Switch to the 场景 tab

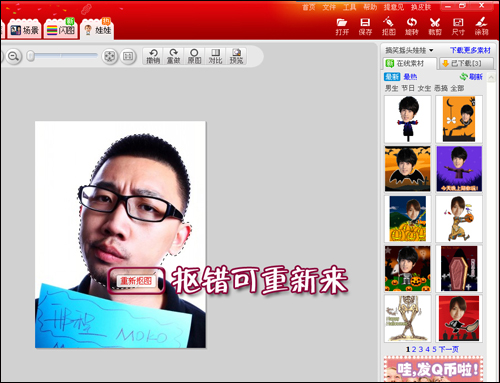[24, 30]
